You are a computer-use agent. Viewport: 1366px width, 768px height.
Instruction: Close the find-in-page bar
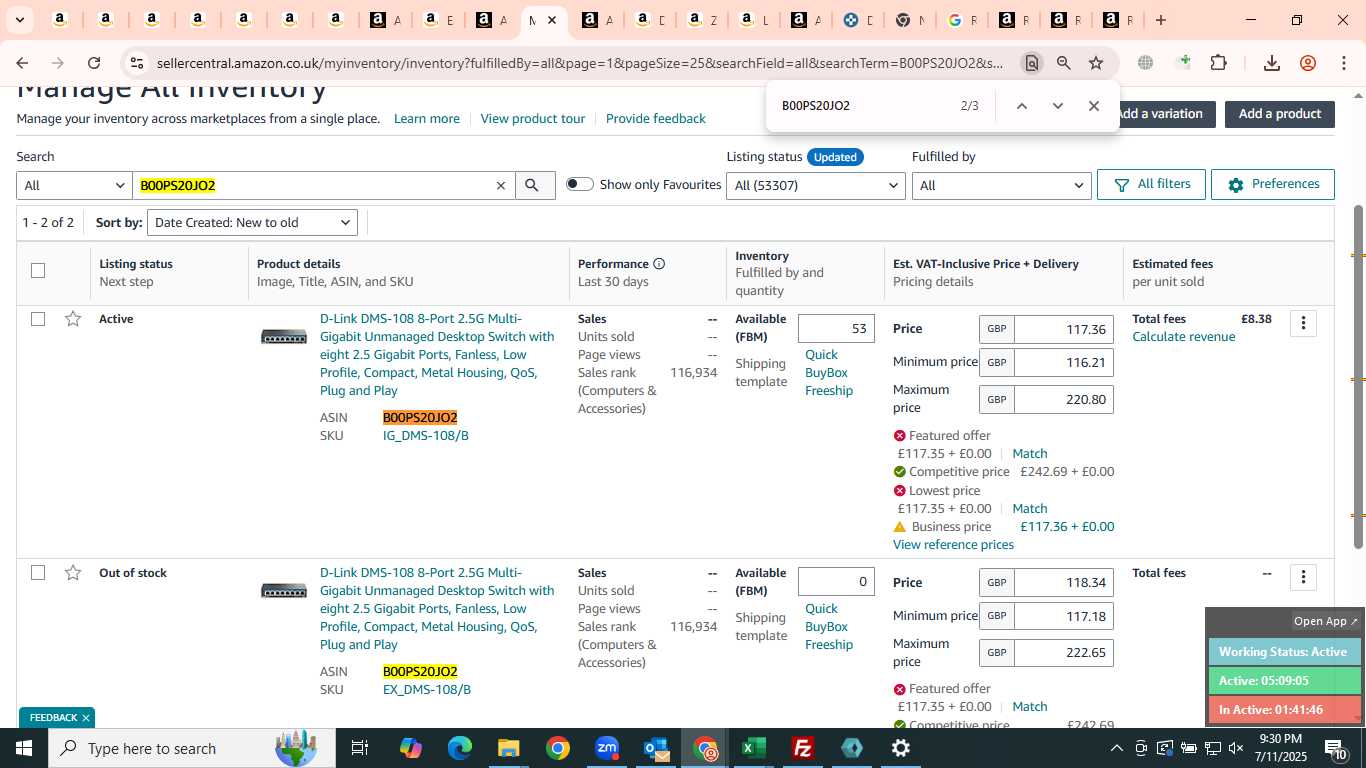[x=1093, y=106]
